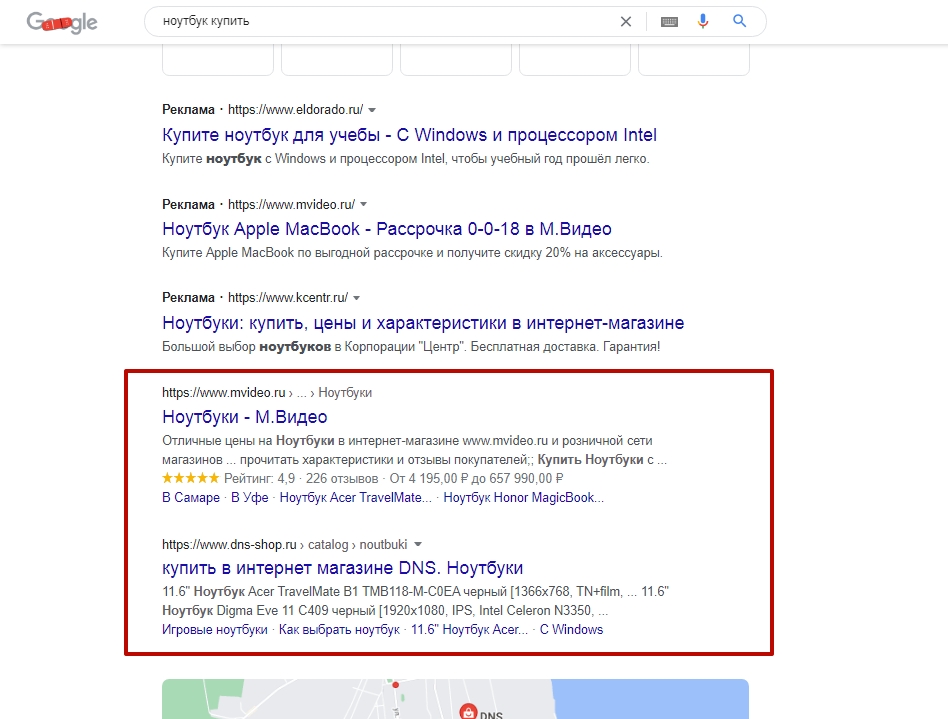The width and height of the screenshot is (948, 719).
Task: Open 'купить в интернет магазине DNS. Ноутбуки' result
Action: [x=343, y=568]
